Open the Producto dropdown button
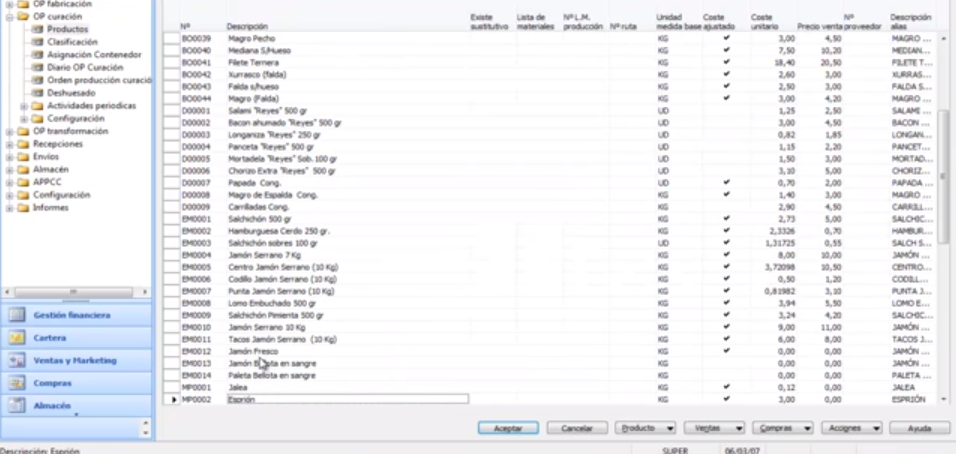 click(x=645, y=428)
